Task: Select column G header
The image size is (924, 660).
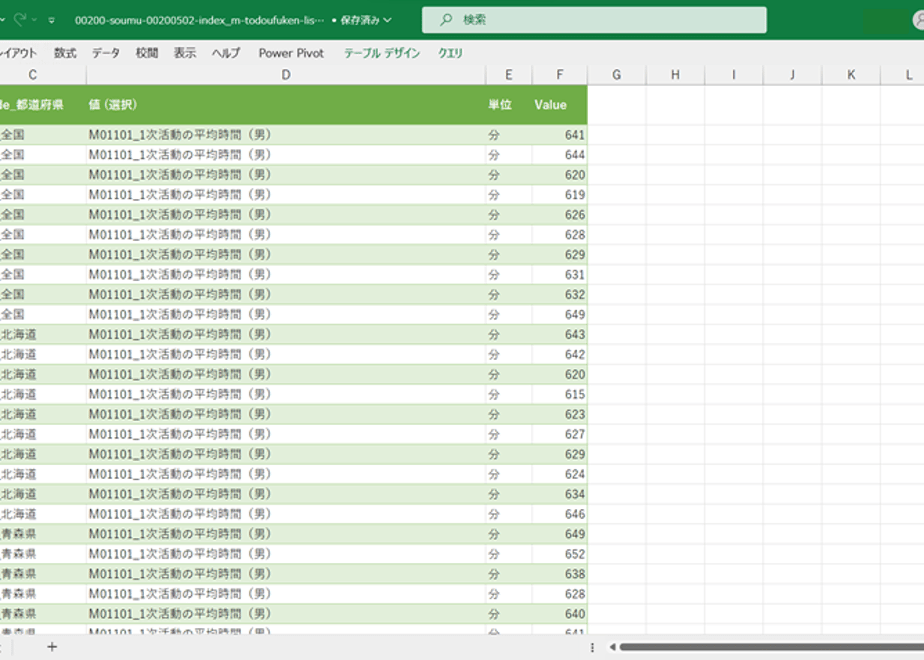Action: (616, 75)
